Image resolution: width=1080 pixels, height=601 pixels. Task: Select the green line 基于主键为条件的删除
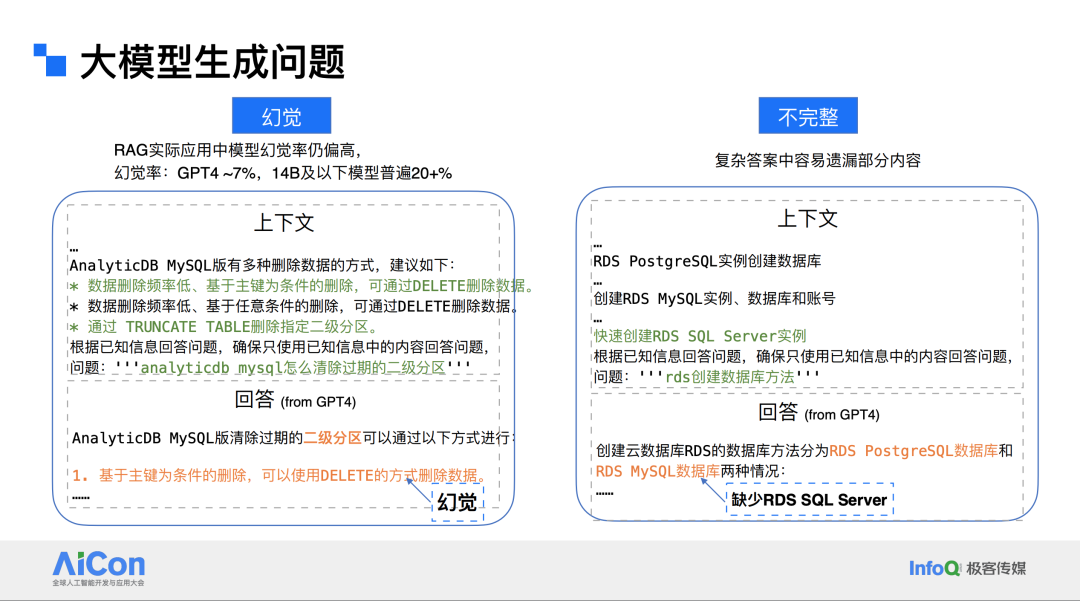(x=302, y=286)
